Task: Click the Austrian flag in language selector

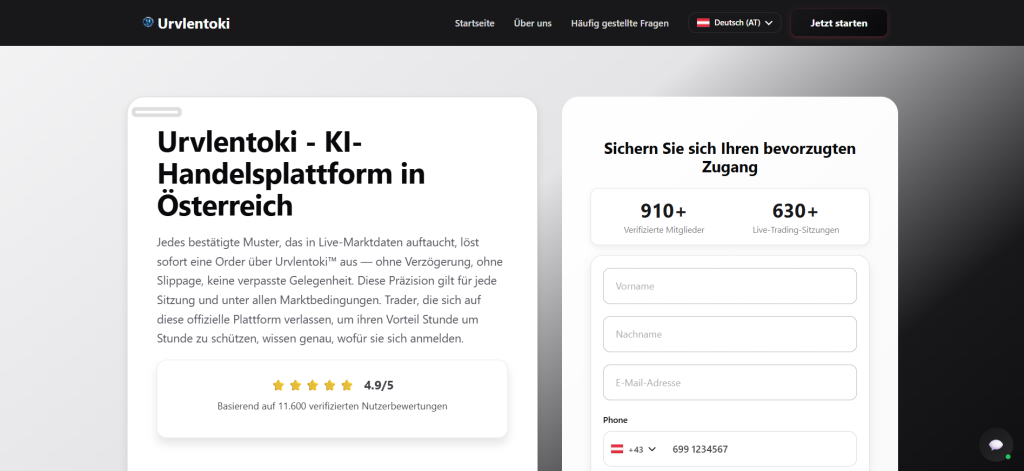Action: 703,23
